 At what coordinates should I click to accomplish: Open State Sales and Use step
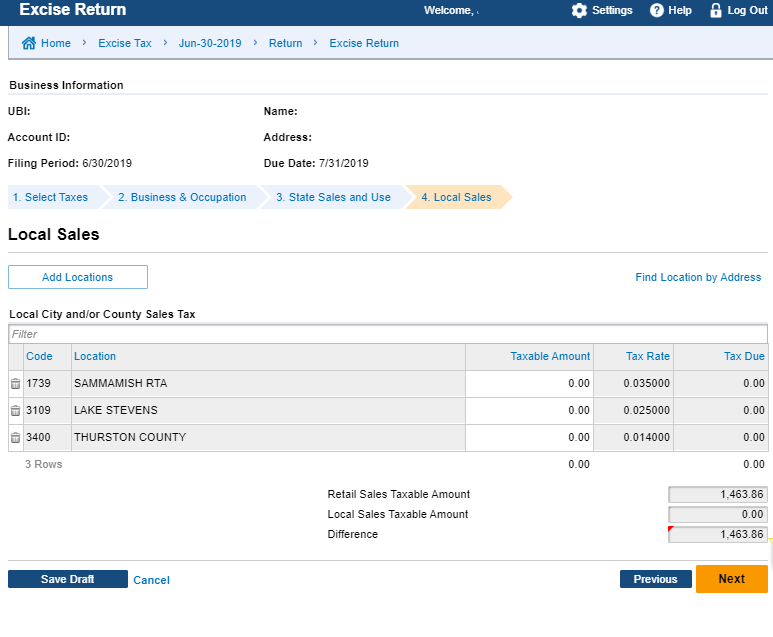click(x=333, y=197)
